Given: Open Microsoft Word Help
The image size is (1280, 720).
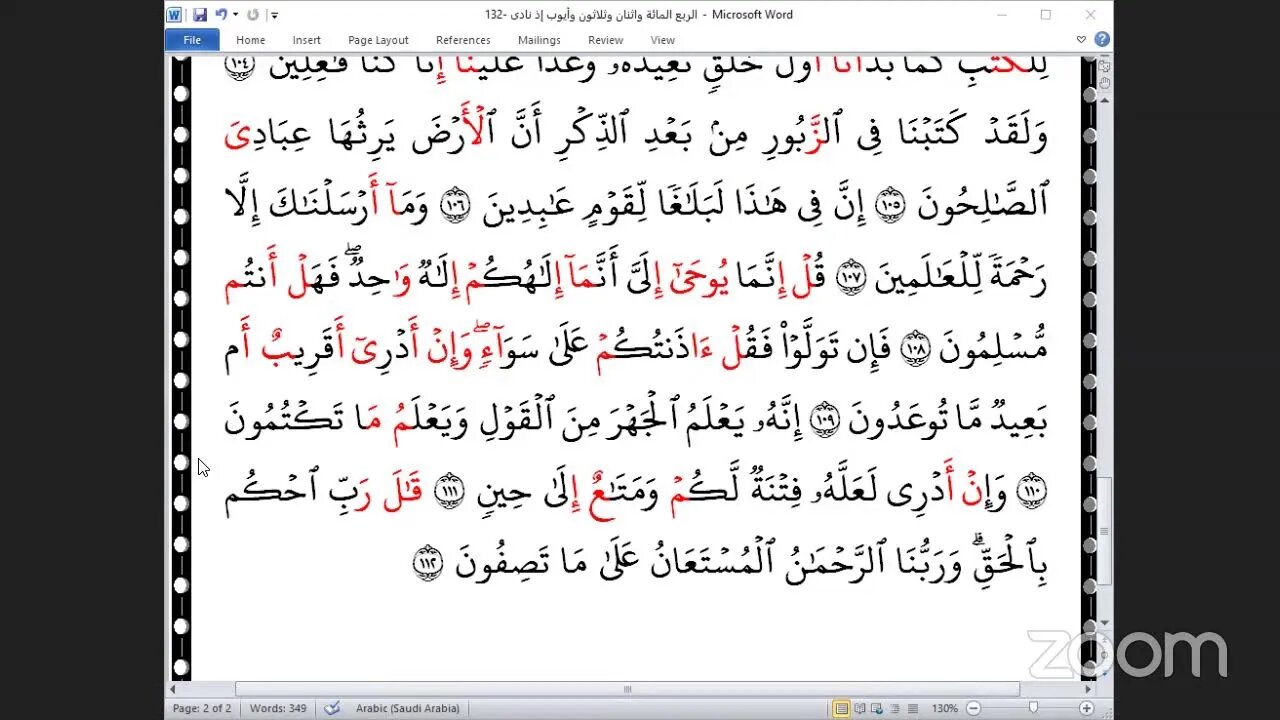Looking at the screenshot, I should click(1101, 40).
